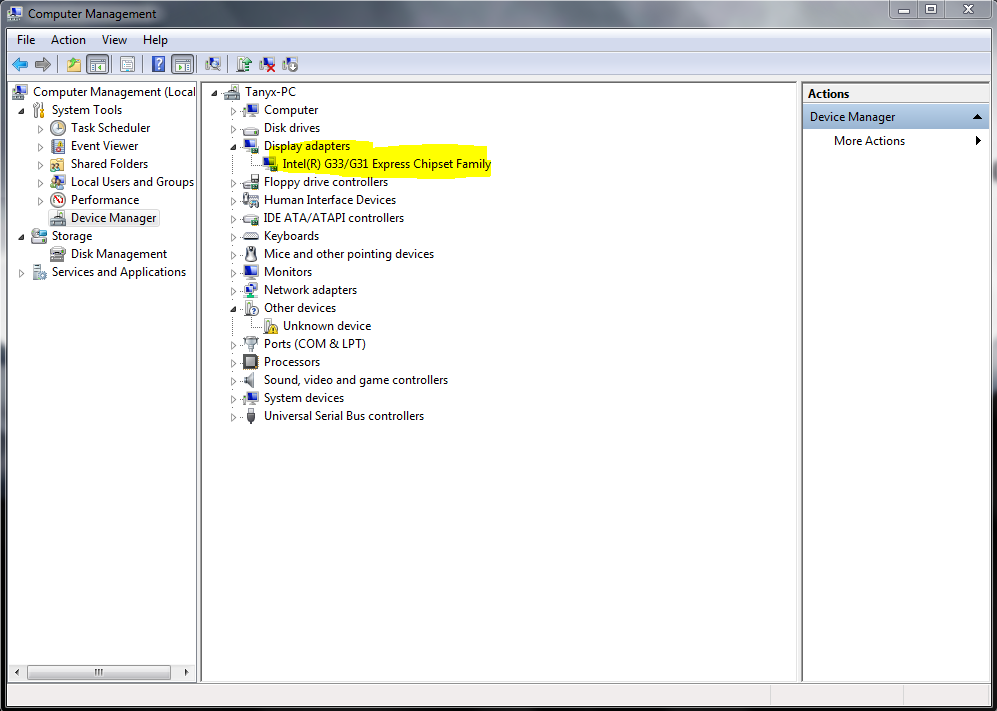Click the Universal Serial Bus controllers icon
The height and width of the screenshot is (711, 997).
pos(251,416)
